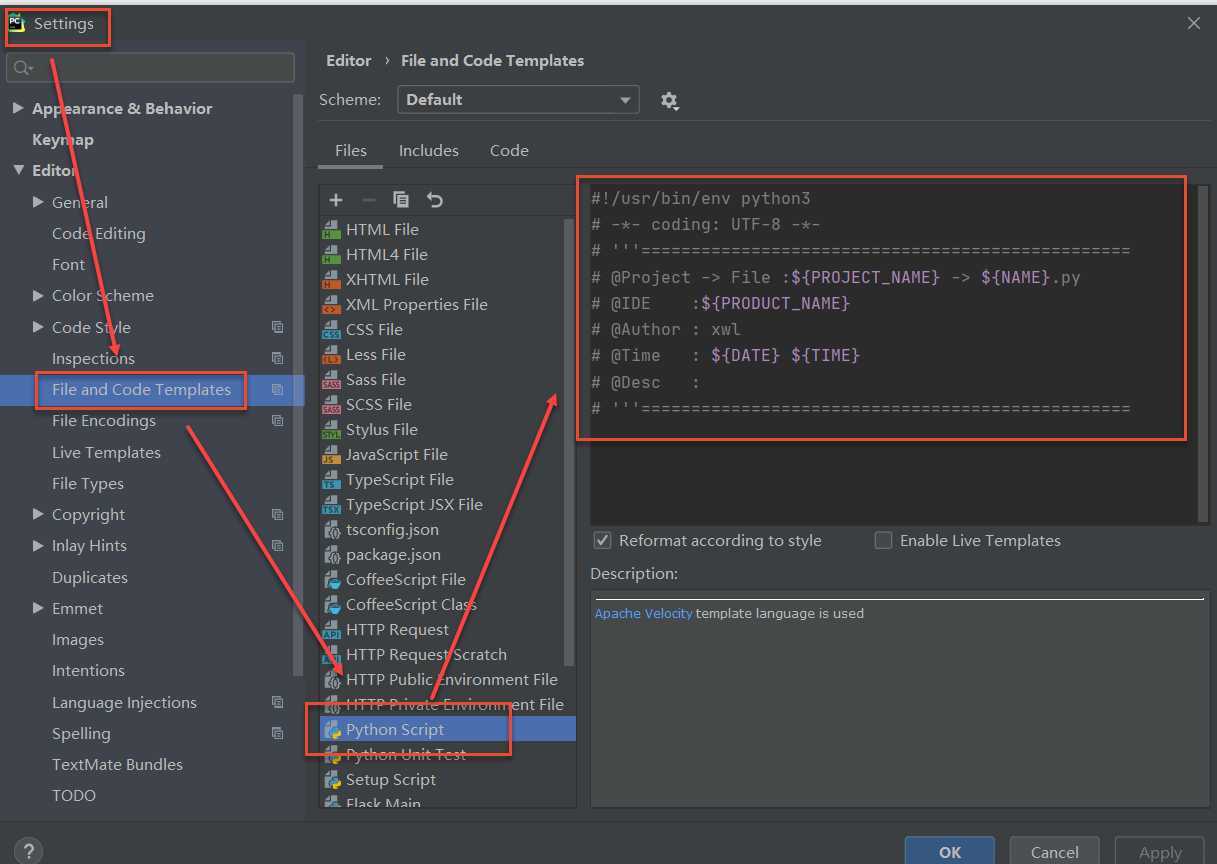Click the Reset to Default arrow icon

tap(434, 200)
